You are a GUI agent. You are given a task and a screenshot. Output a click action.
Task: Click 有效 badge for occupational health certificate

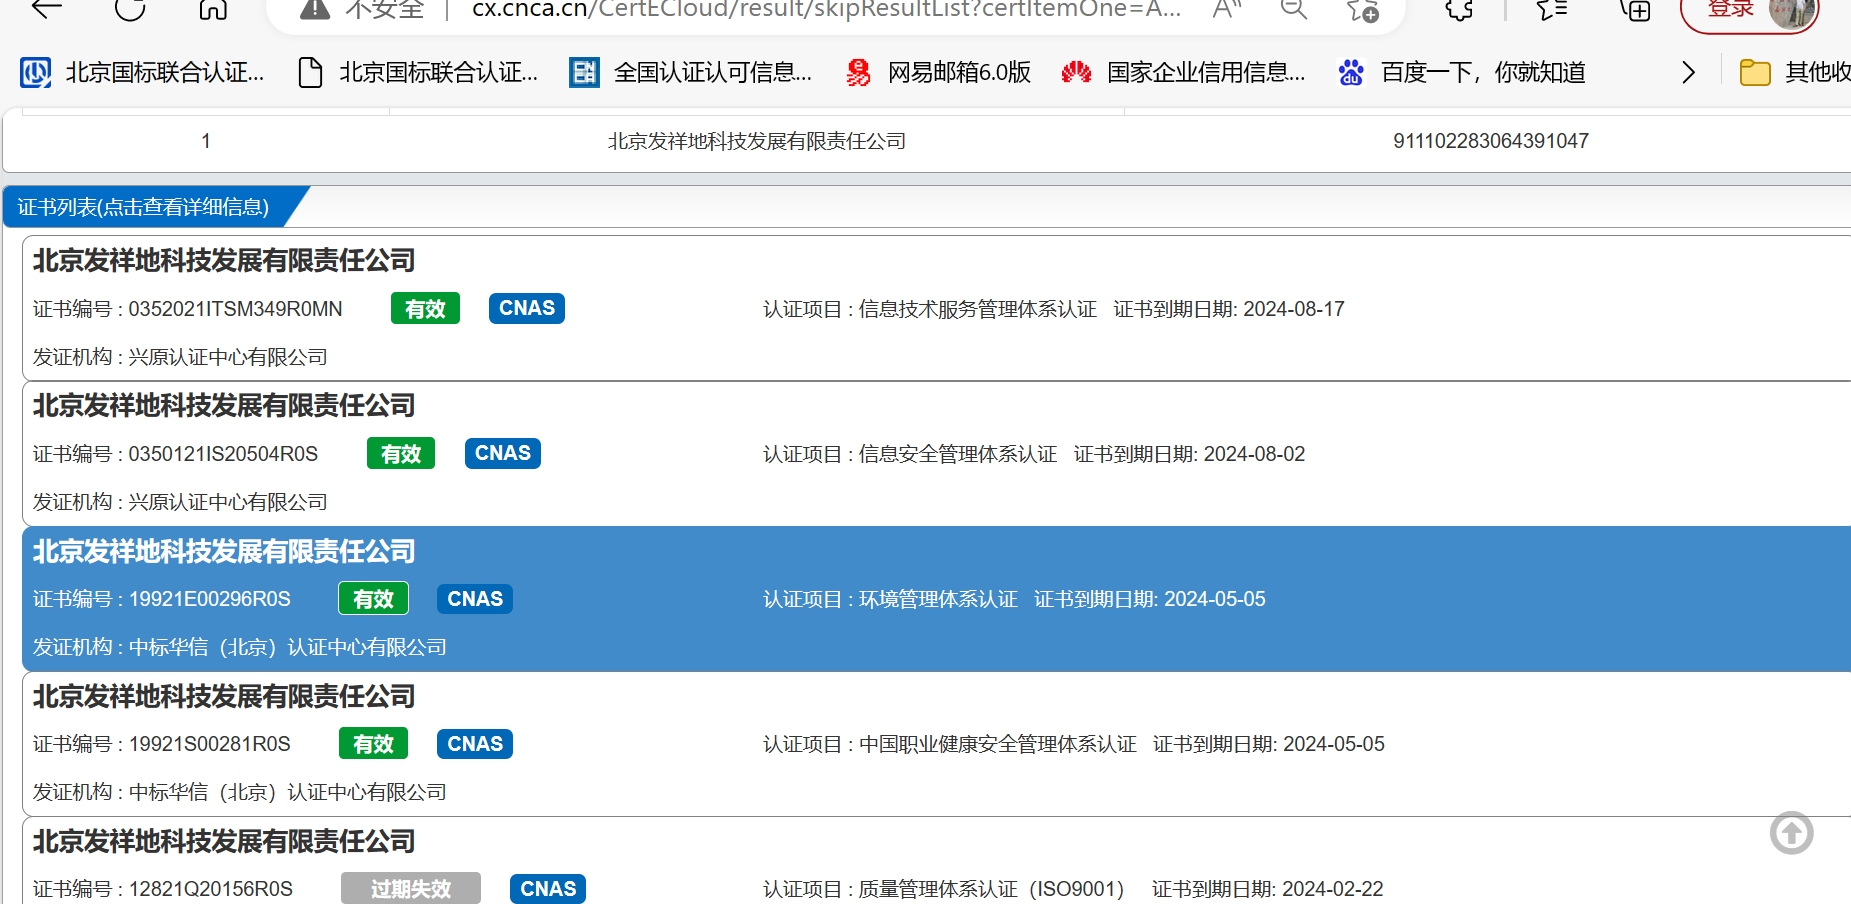tap(373, 743)
